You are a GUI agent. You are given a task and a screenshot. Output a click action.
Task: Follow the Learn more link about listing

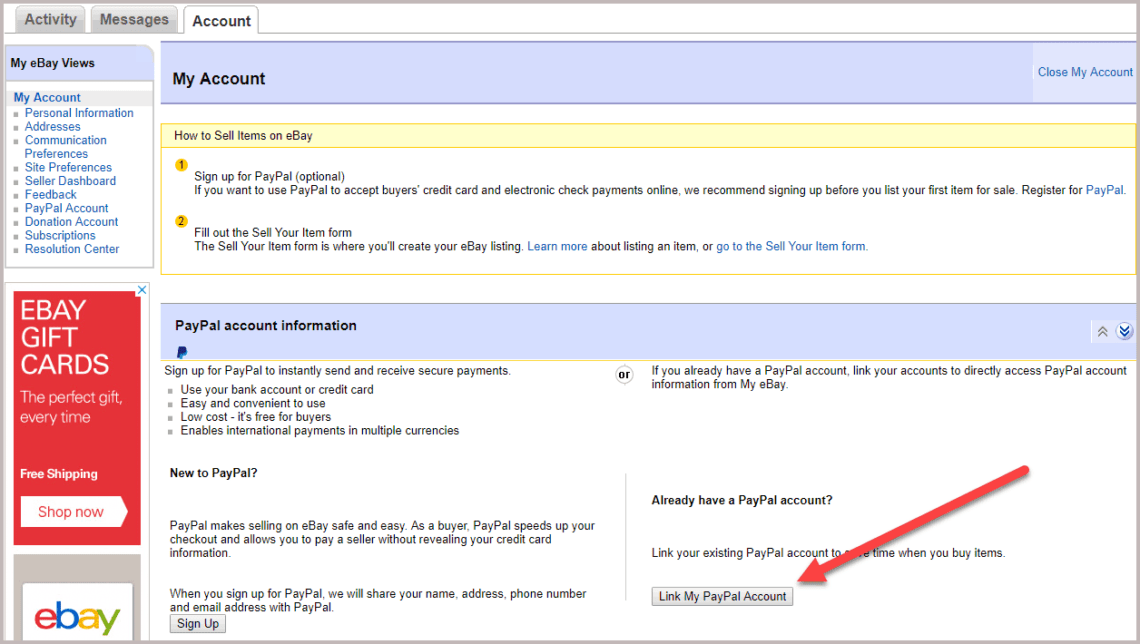[557, 245]
